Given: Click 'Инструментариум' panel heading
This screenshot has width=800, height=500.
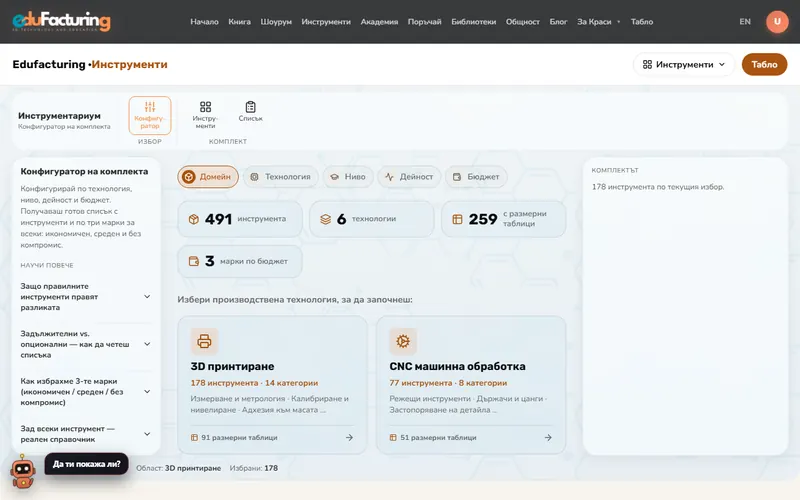Looking at the screenshot, I should click(59, 115).
